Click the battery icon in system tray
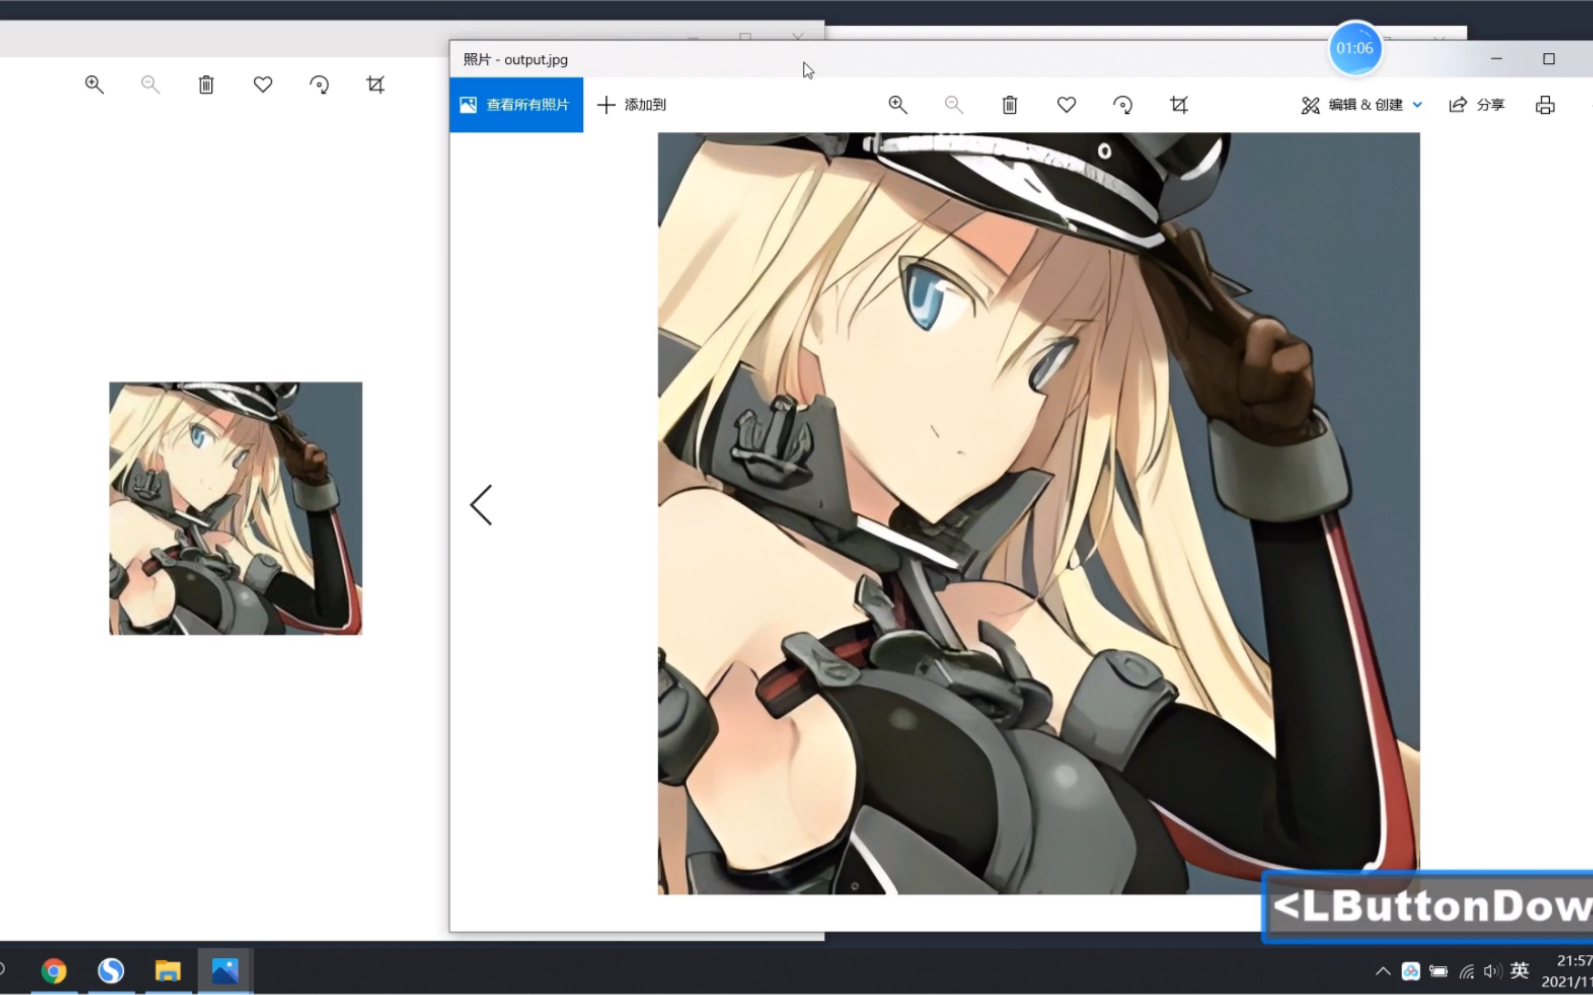 (1439, 971)
